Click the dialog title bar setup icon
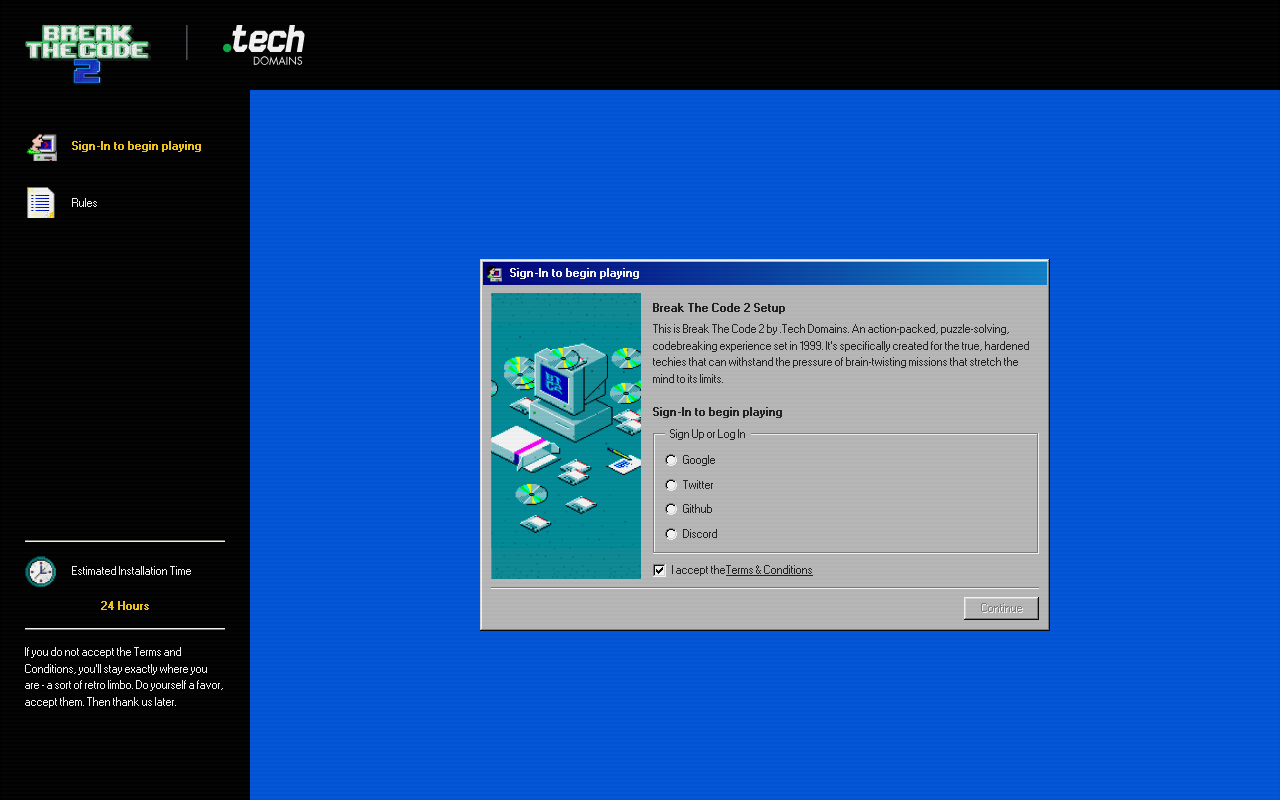Image resolution: width=1280 pixels, height=800 pixels. 495,273
